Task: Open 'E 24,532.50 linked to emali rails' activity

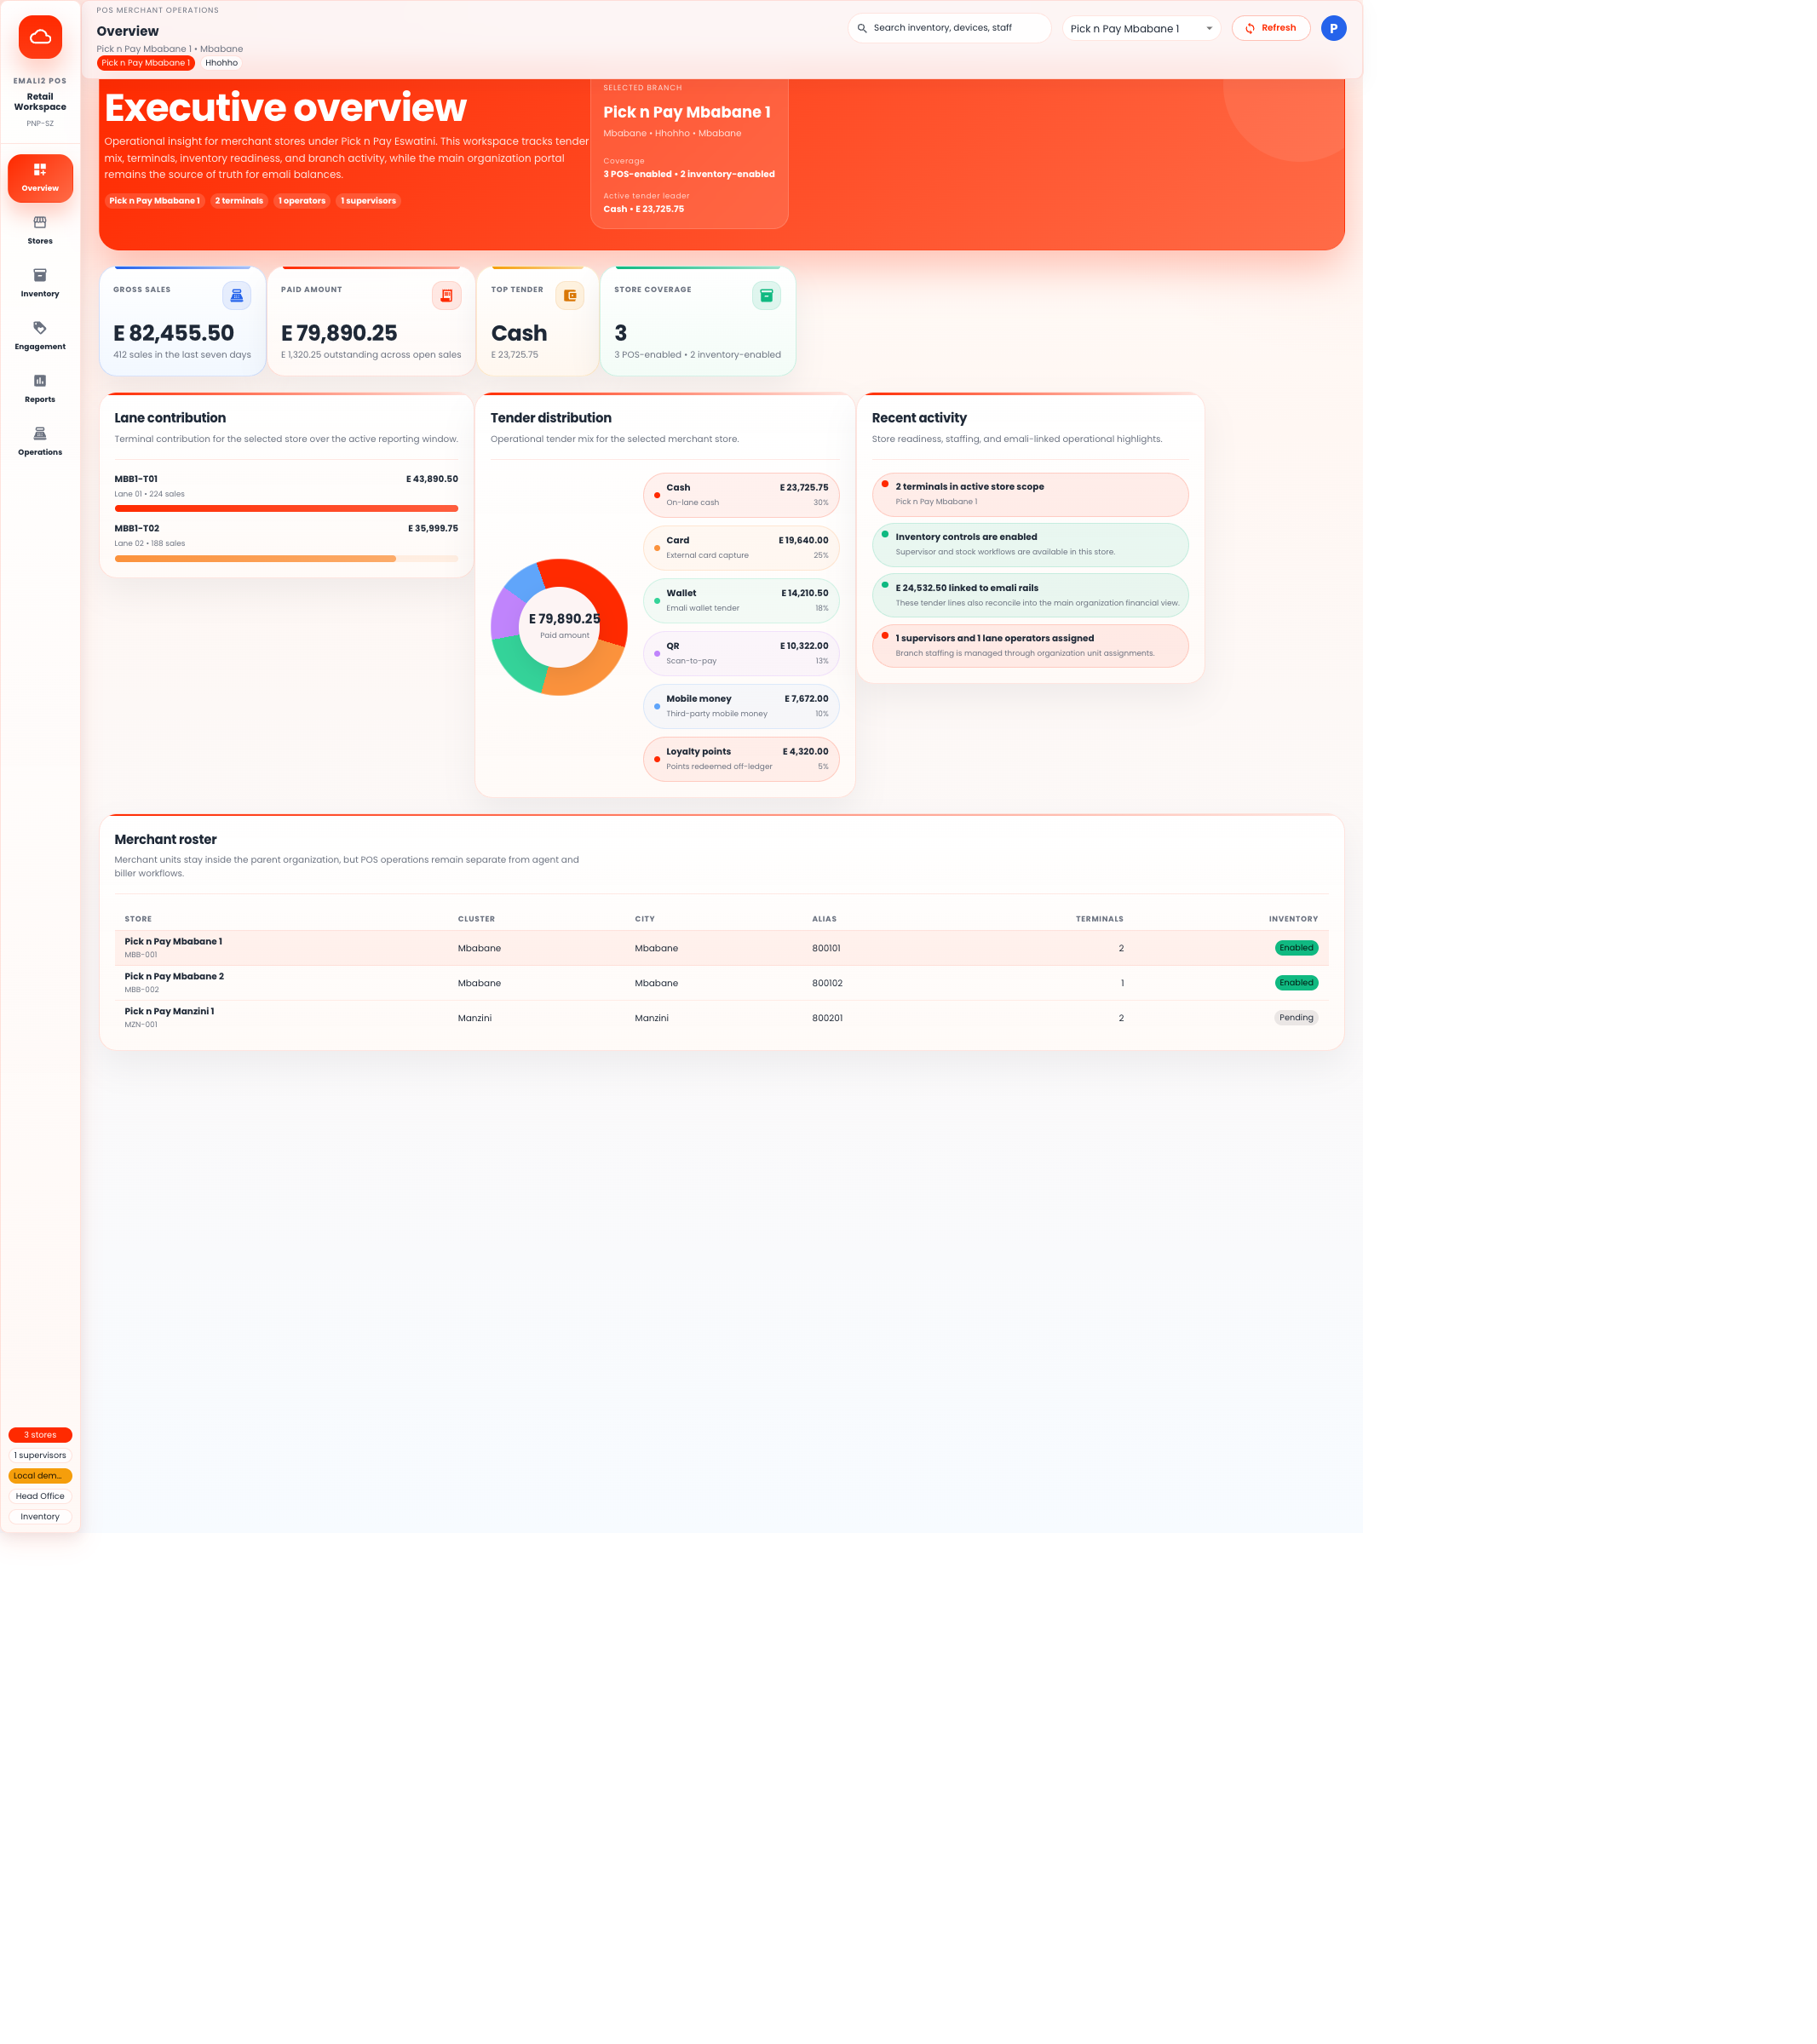Action: click(x=1030, y=596)
